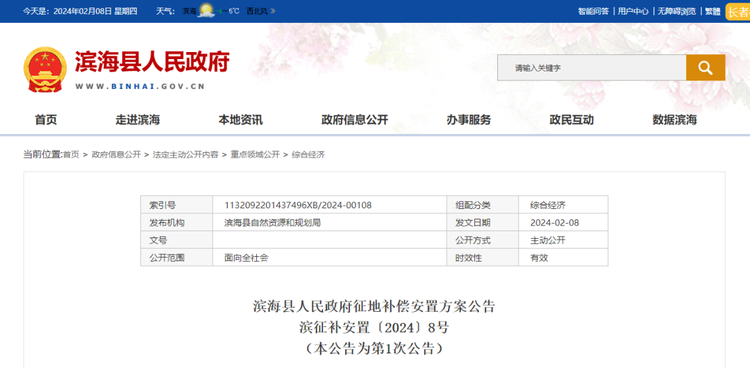Expand weather details via double-chevron arrow

pos(272,11)
